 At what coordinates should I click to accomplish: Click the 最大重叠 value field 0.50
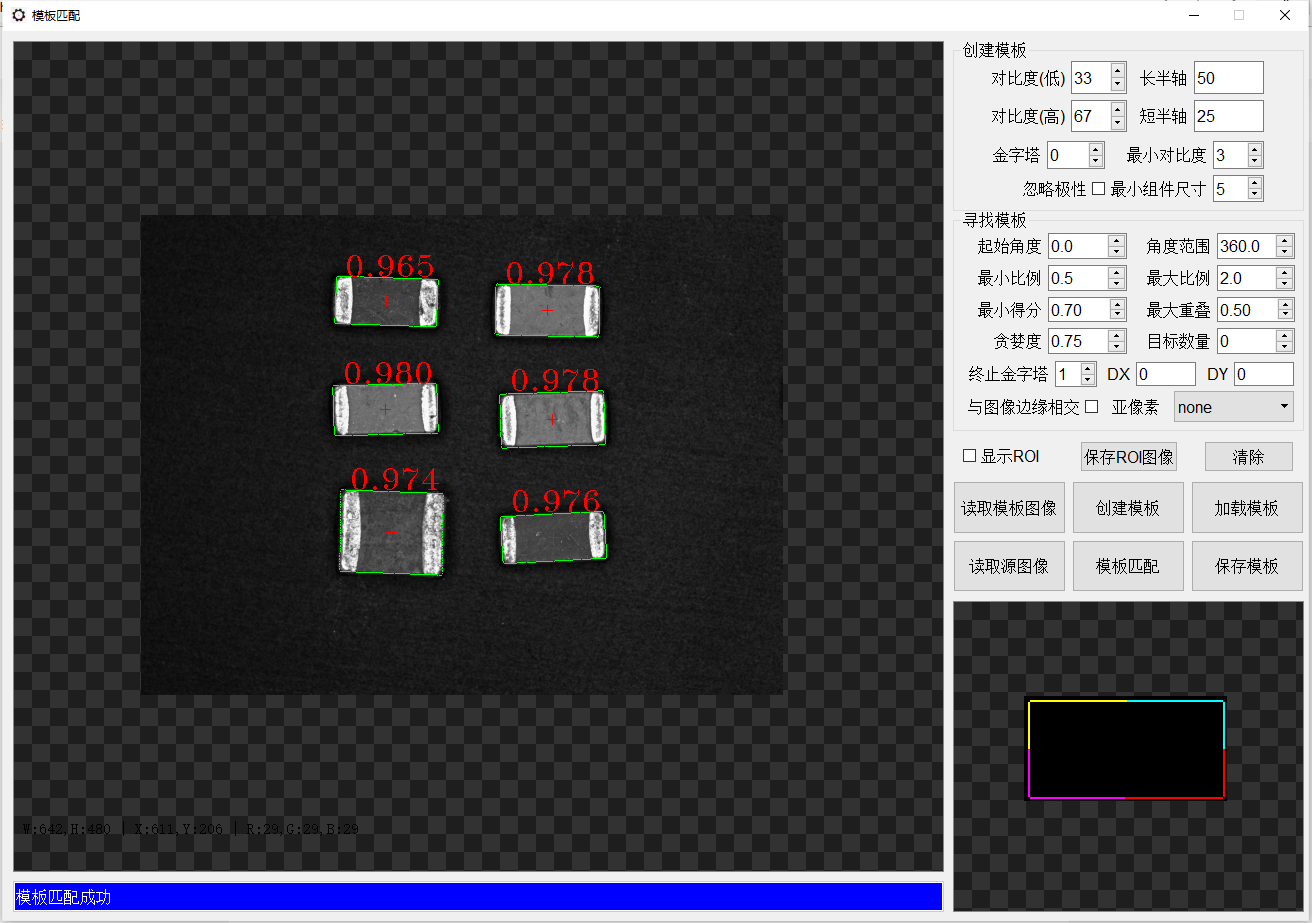click(x=1247, y=310)
